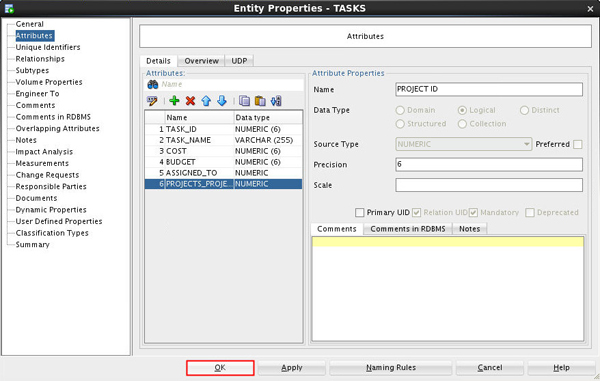The height and width of the screenshot is (381, 600).
Task: Open Naming Rules button
Action: (391, 368)
